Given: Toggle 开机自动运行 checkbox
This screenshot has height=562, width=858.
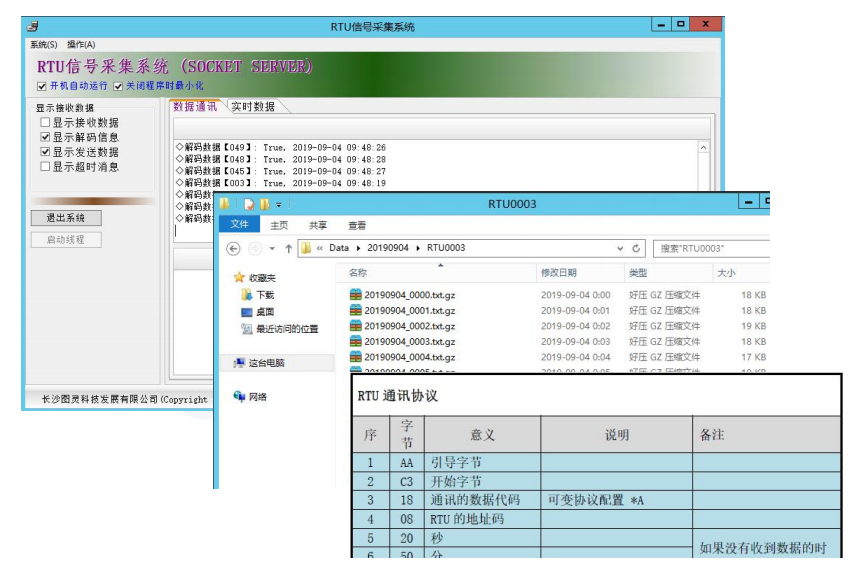Looking at the screenshot, I should [x=42, y=86].
